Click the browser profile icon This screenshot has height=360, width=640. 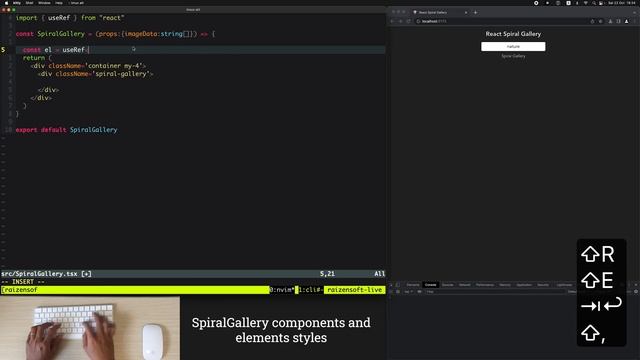[x=627, y=21]
